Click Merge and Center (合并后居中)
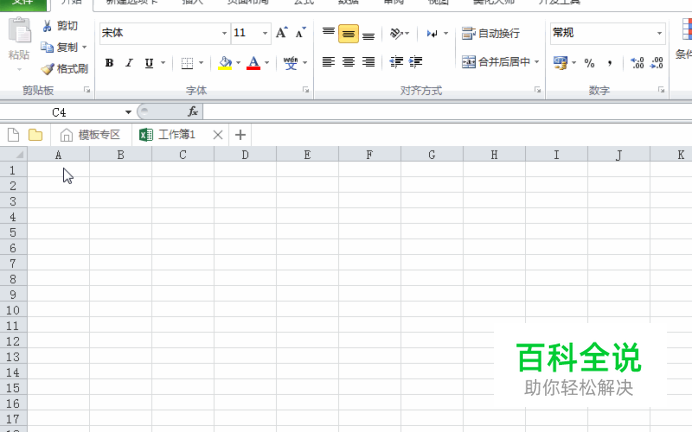 (495, 62)
